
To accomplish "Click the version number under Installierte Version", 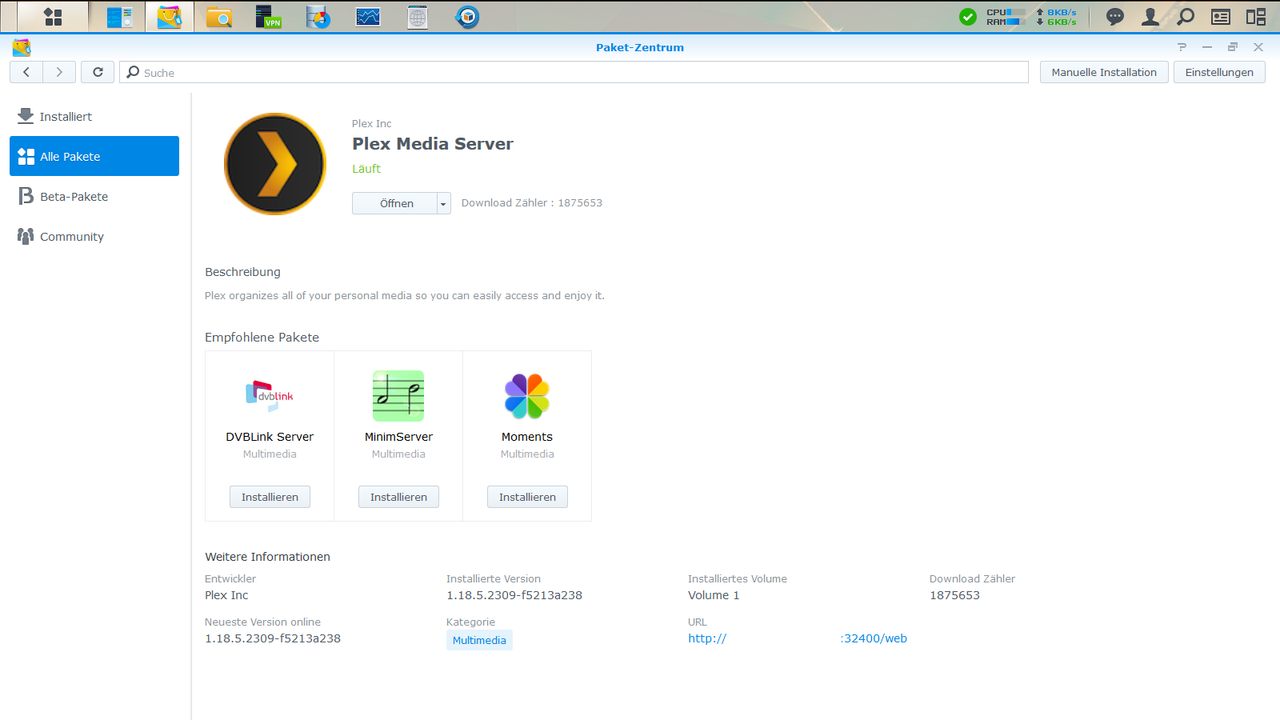I will [x=514, y=595].
